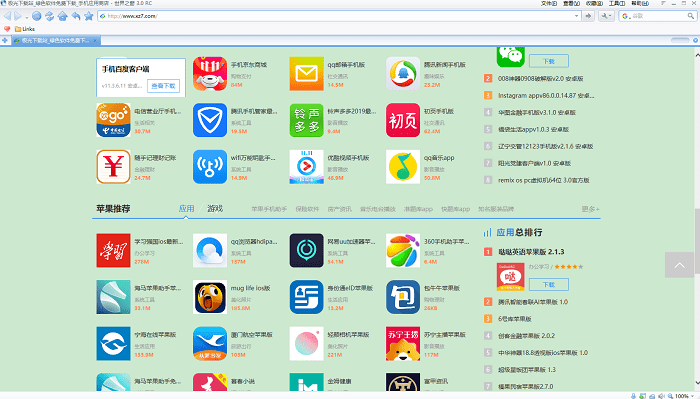Open the green WeChat app icon

(x=510, y=57)
